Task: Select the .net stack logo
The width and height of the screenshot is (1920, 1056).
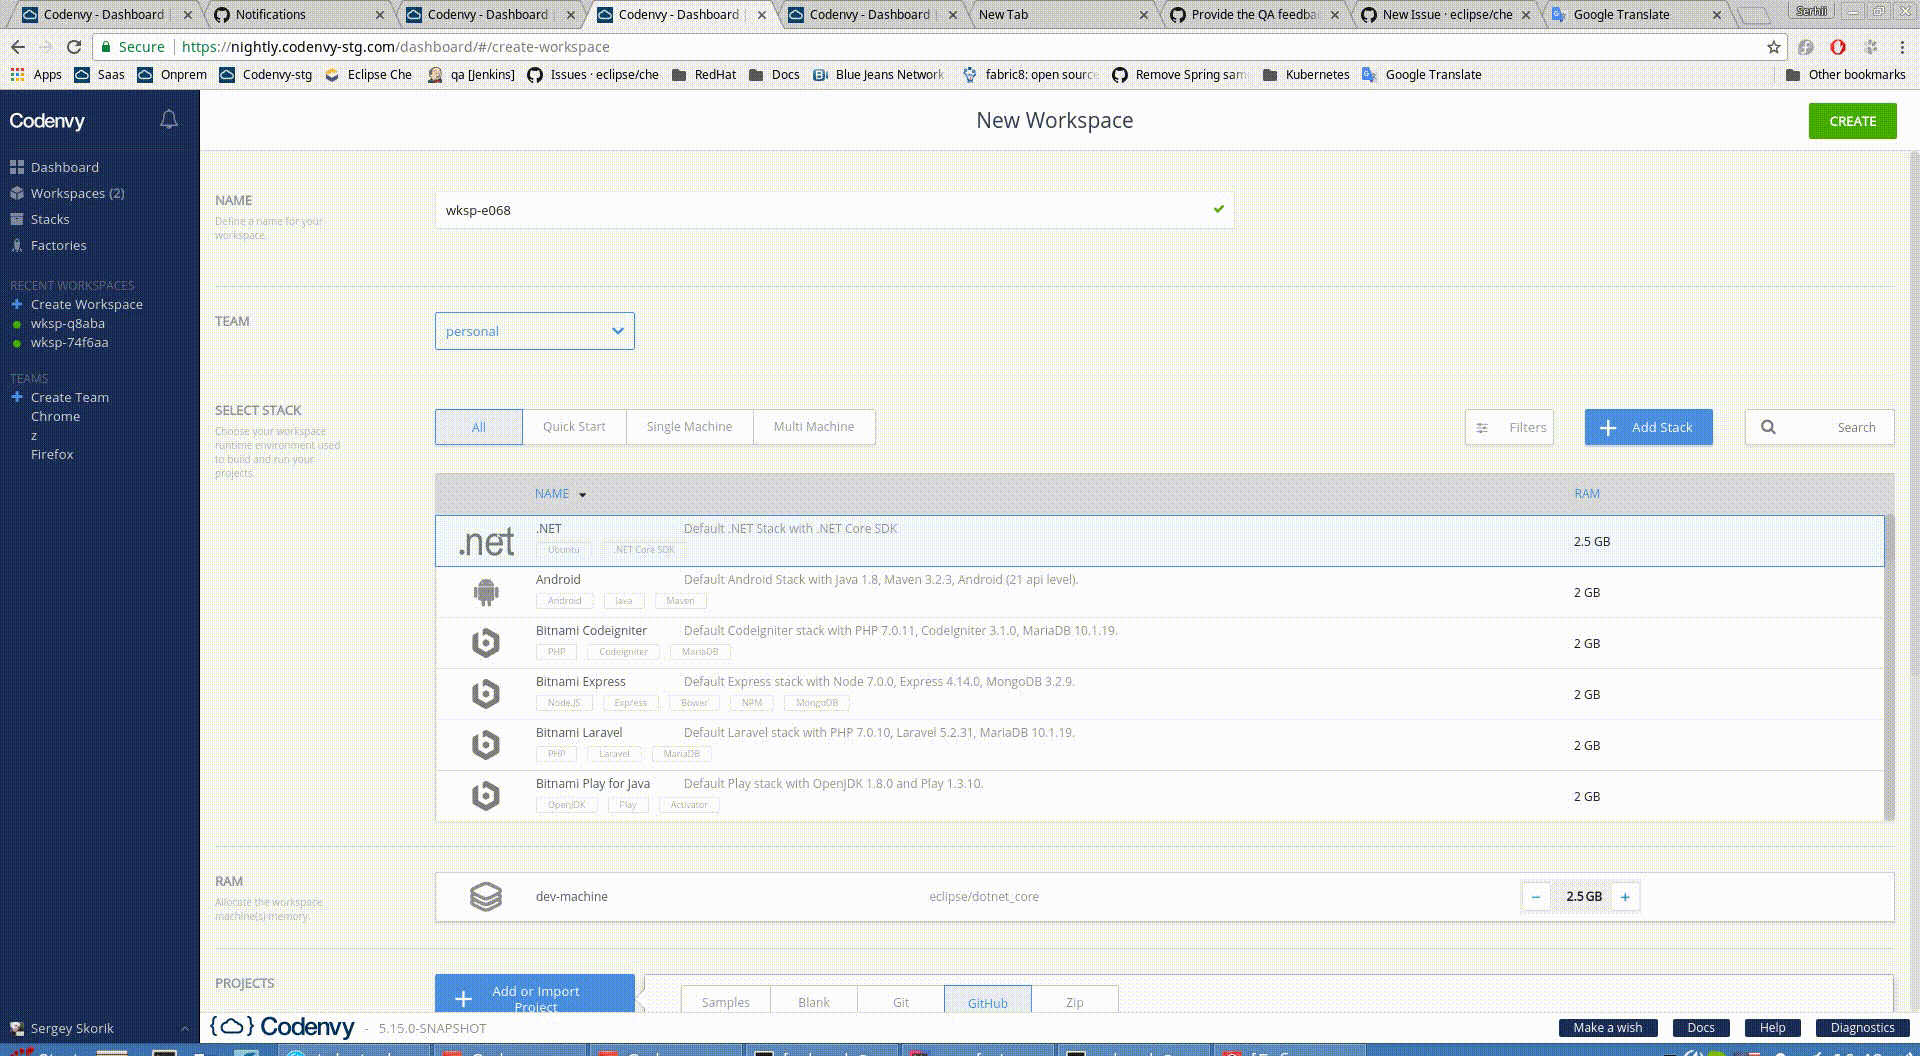Action: click(486, 542)
